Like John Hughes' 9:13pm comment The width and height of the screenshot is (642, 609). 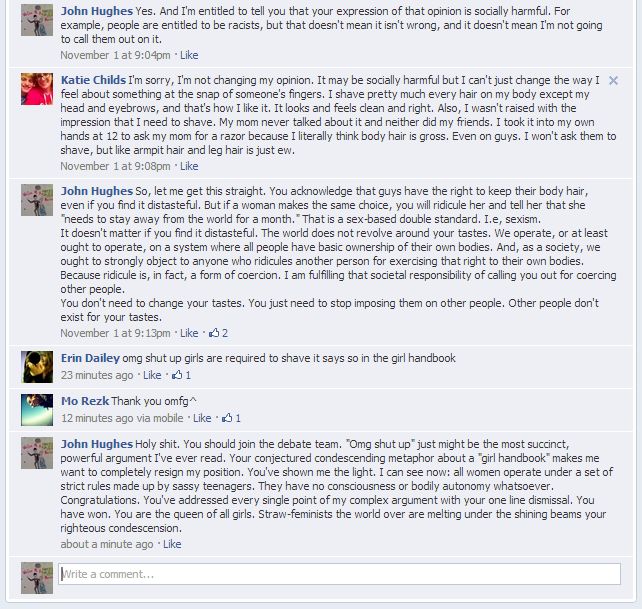(189, 333)
